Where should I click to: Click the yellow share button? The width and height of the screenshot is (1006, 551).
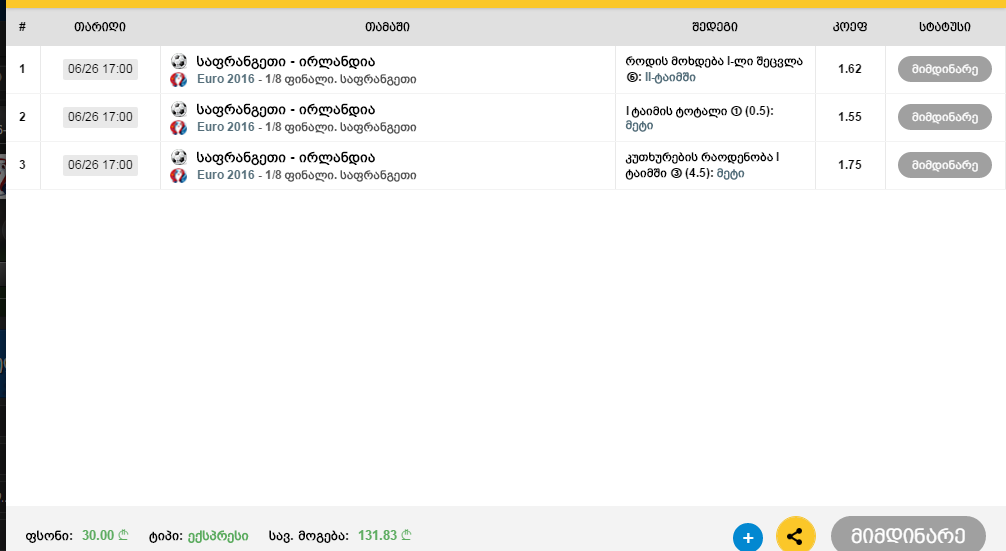point(796,535)
